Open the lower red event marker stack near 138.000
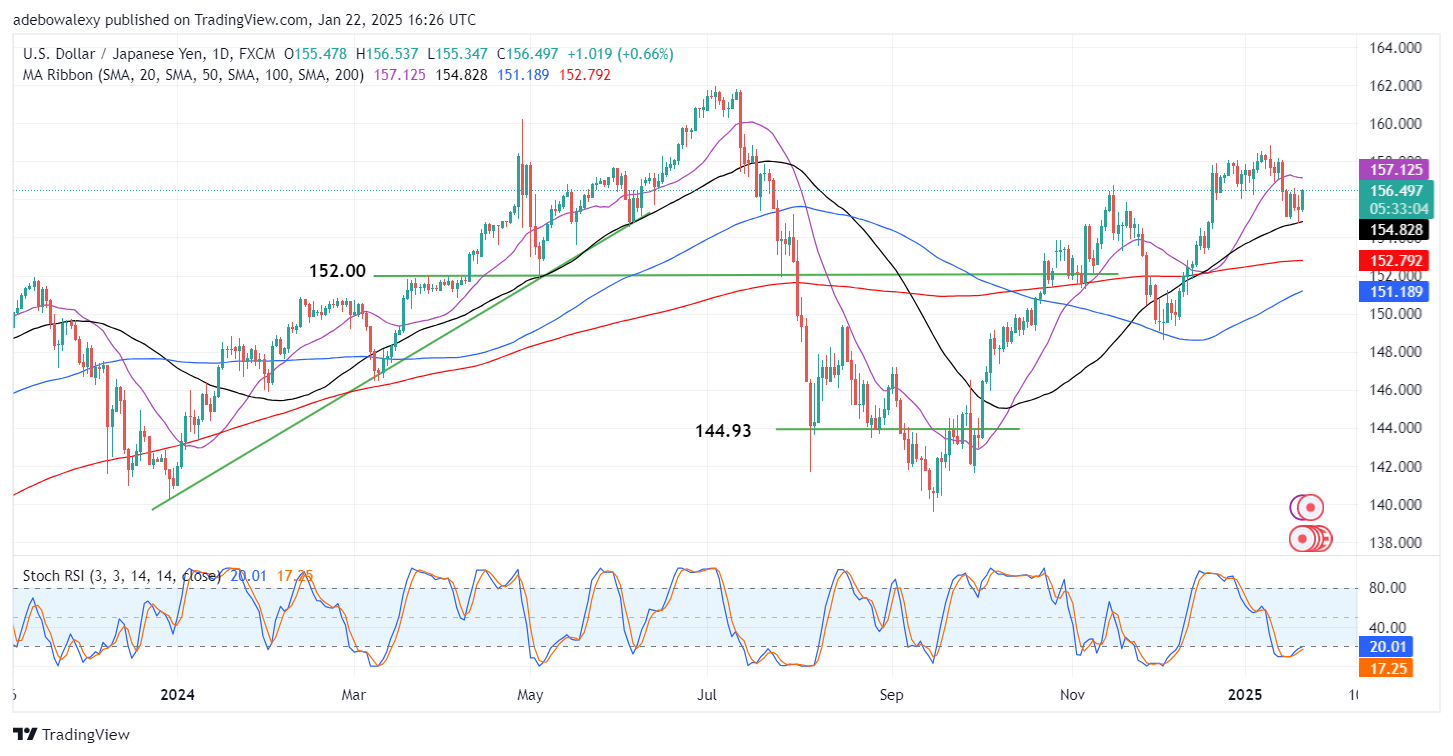Screen dimensions: 1453x756 (x=1310, y=538)
